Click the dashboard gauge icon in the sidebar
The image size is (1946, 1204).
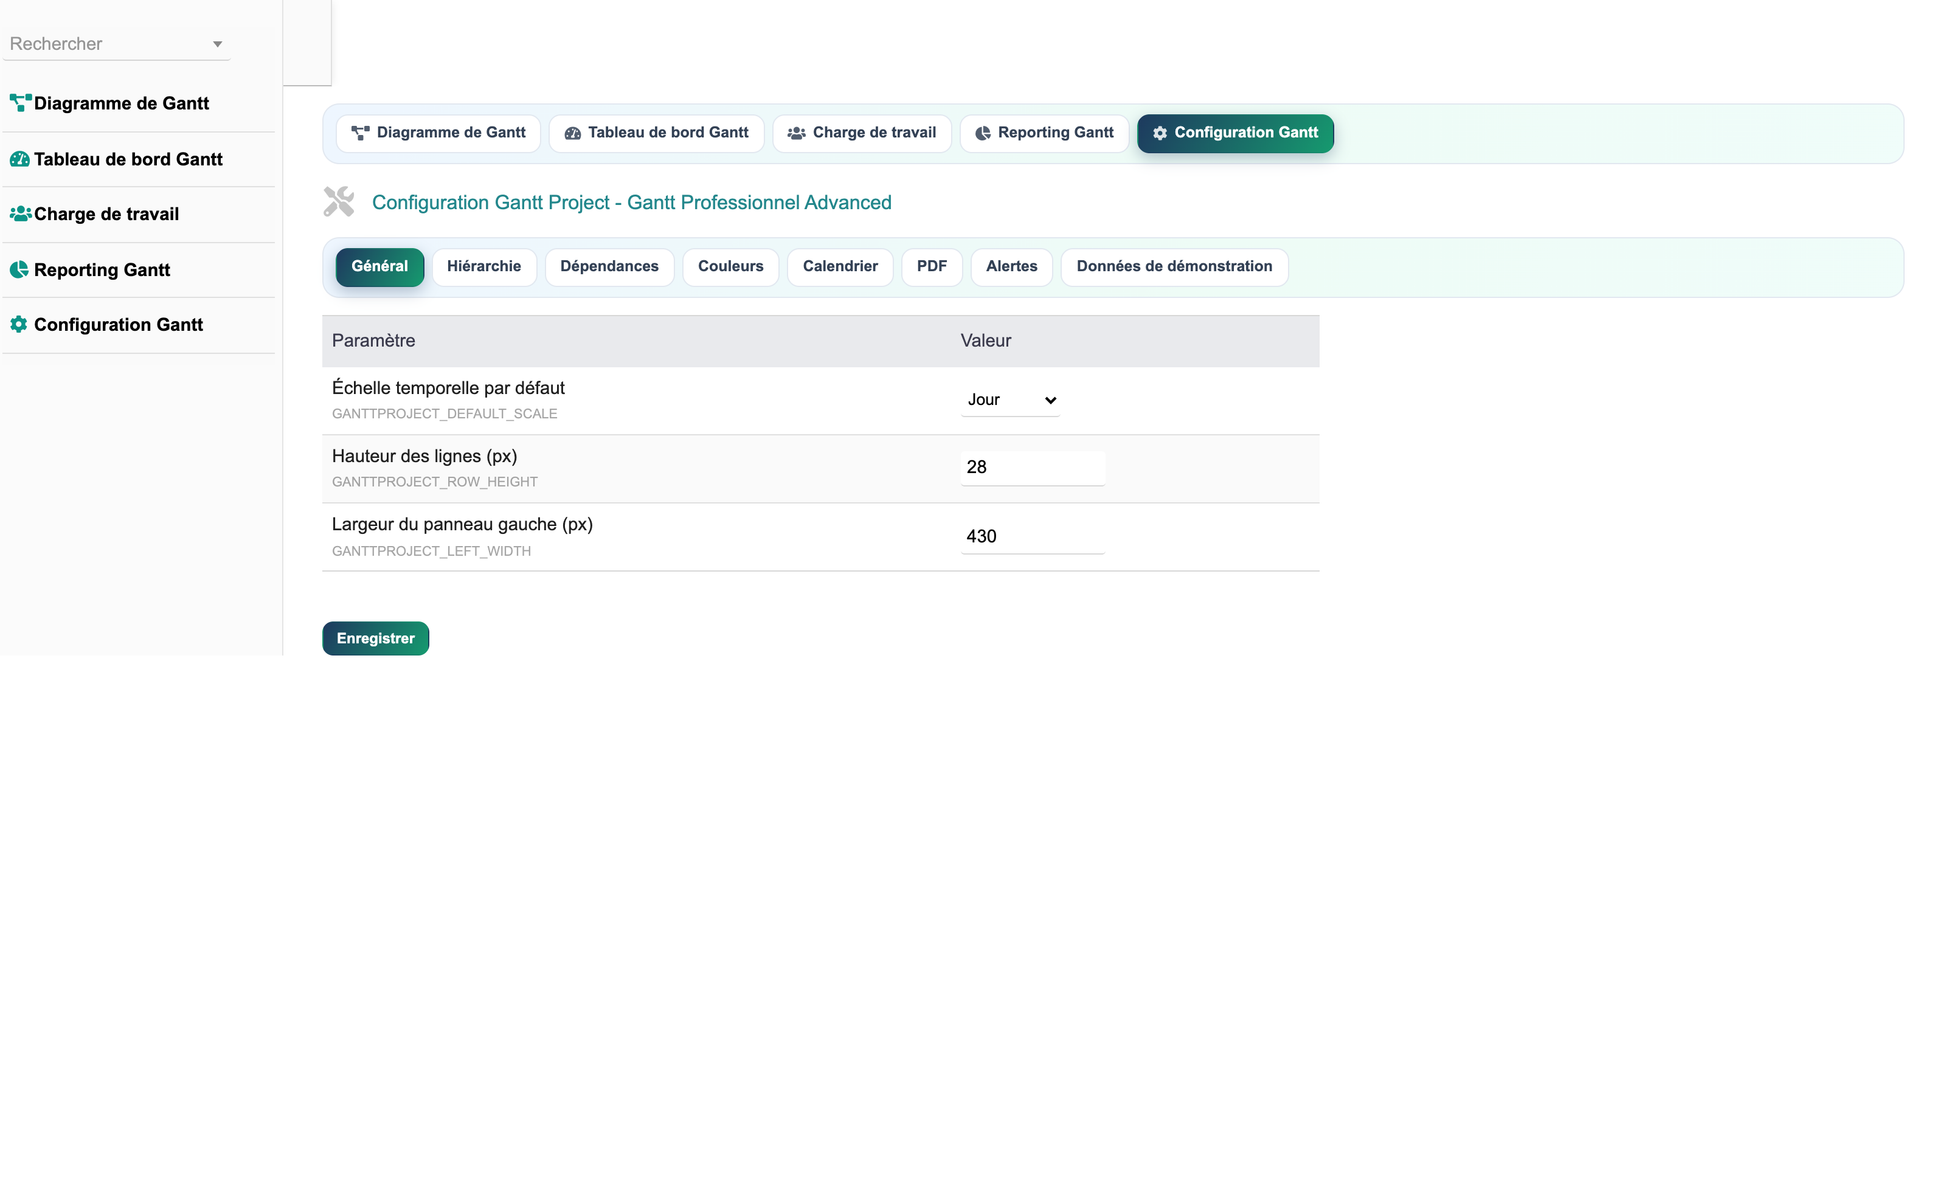click(x=19, y=159)
